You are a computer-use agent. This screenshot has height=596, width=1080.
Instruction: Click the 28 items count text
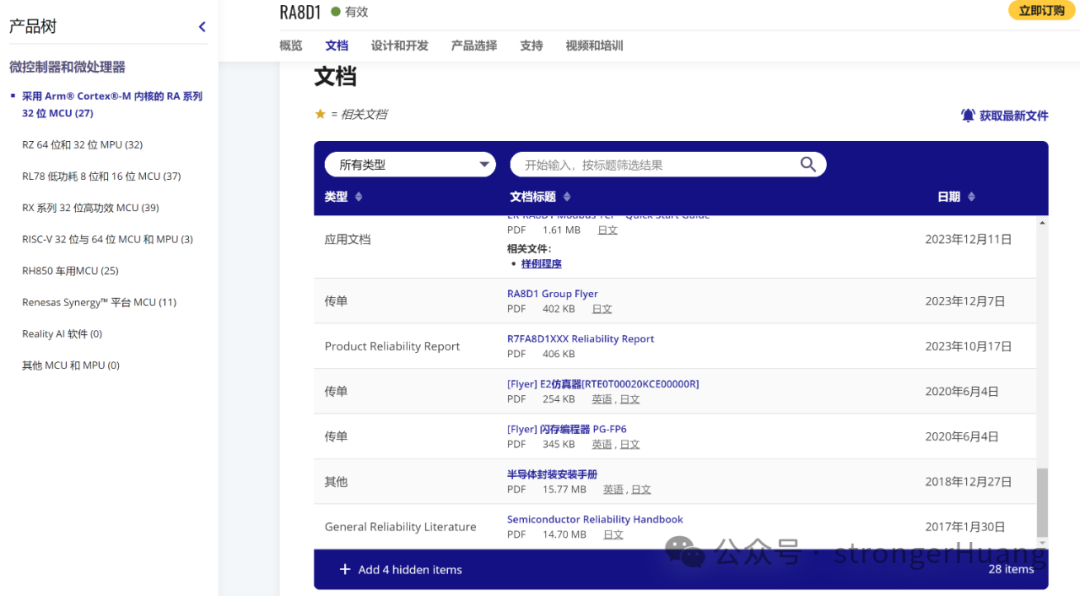click(1011, 569)
